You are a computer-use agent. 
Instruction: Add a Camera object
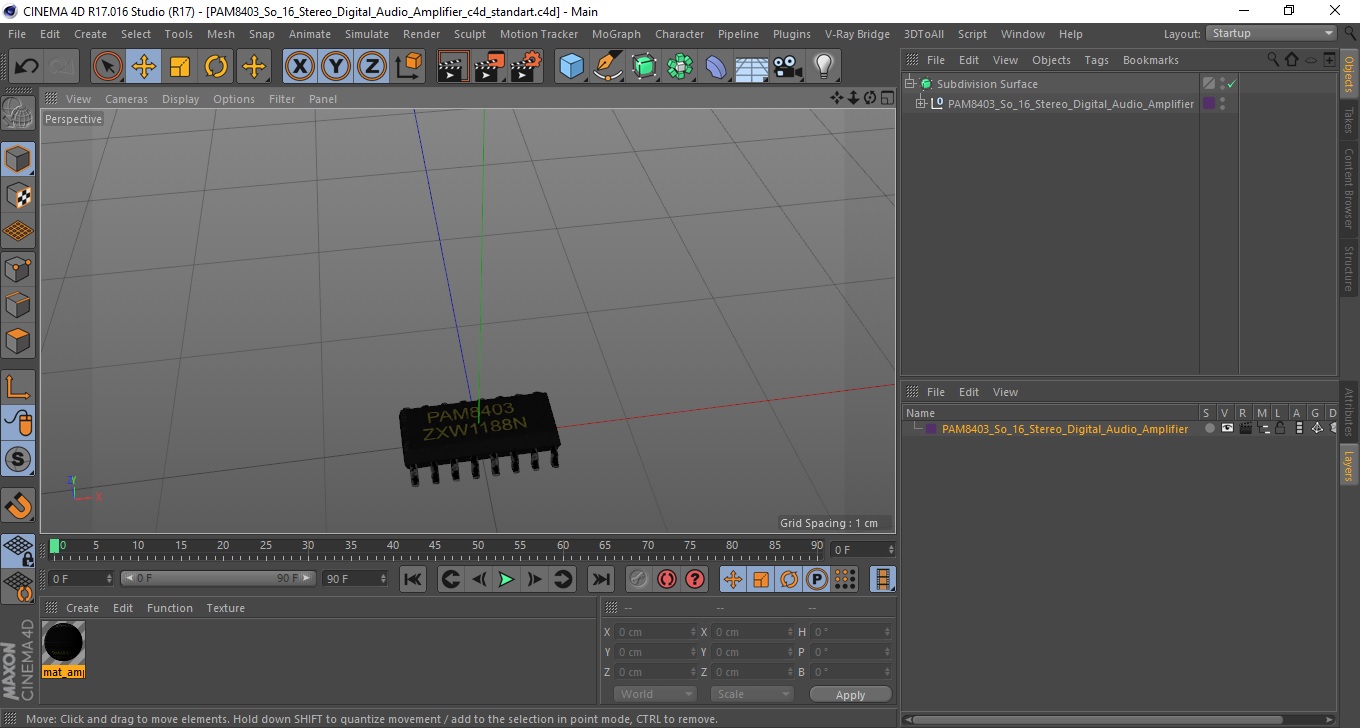point(787,67)
